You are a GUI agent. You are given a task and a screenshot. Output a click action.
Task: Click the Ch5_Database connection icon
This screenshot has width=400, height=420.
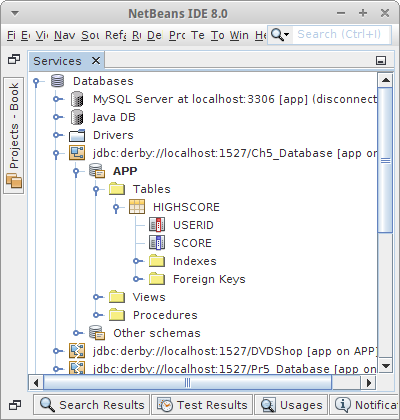click(x=77, y=153)
